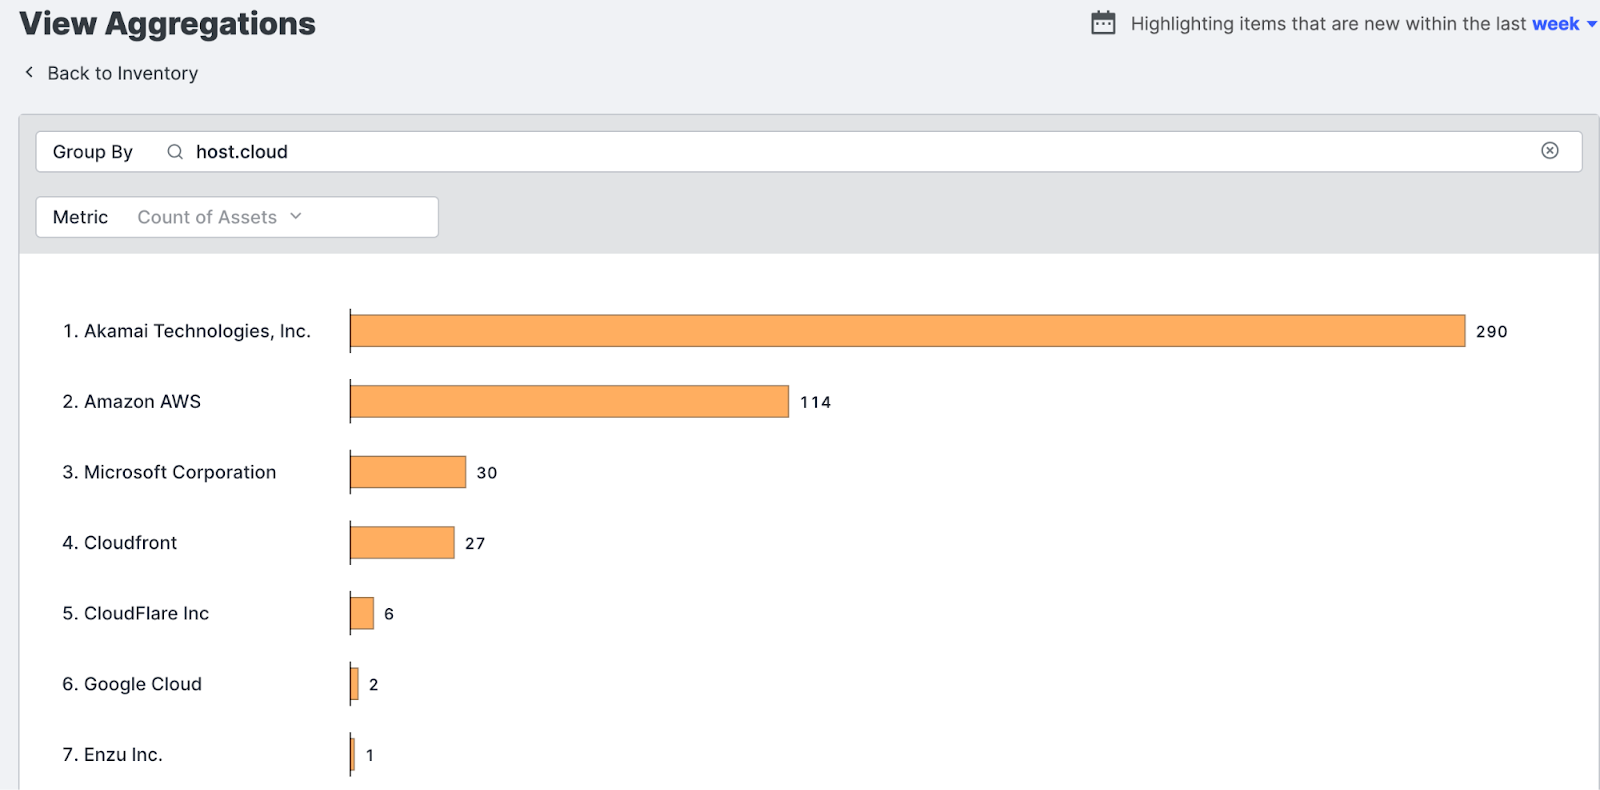1600x790 pixels.
Task: Clear the Group By field with the X icon
Action: pyautogui.click(x=1549, y=151)
